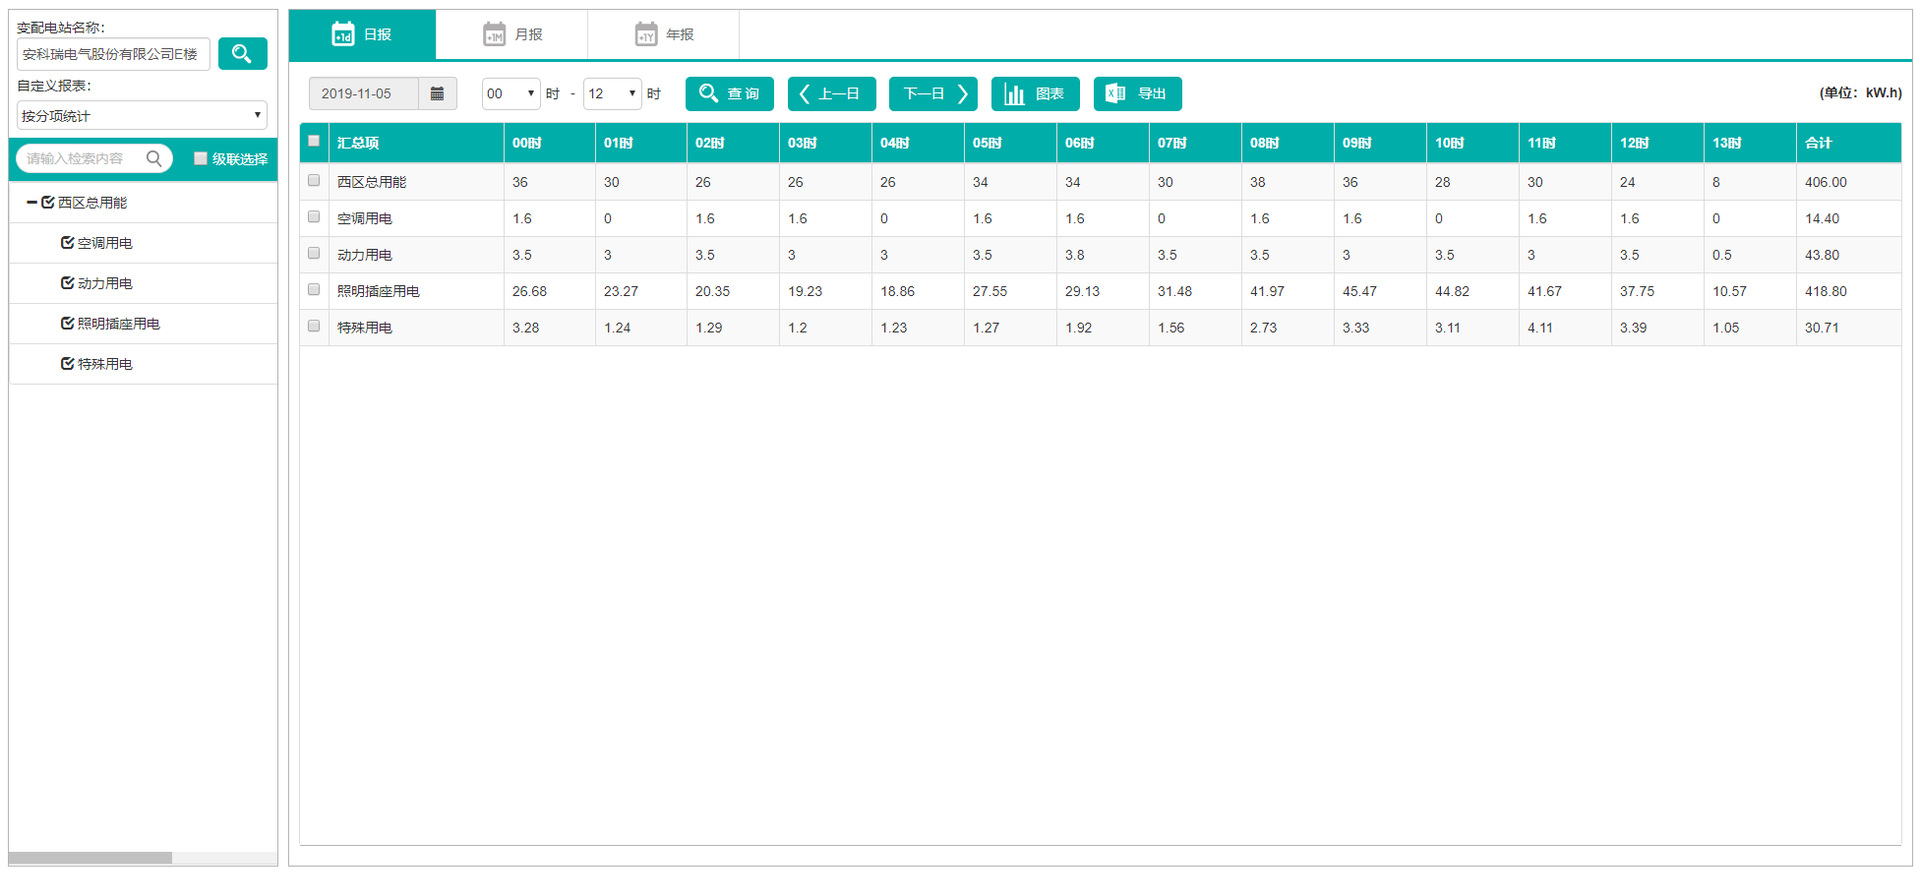Click the substation search magnifier button
Viewport: 1920px width, 876px height.
[242, 54]
